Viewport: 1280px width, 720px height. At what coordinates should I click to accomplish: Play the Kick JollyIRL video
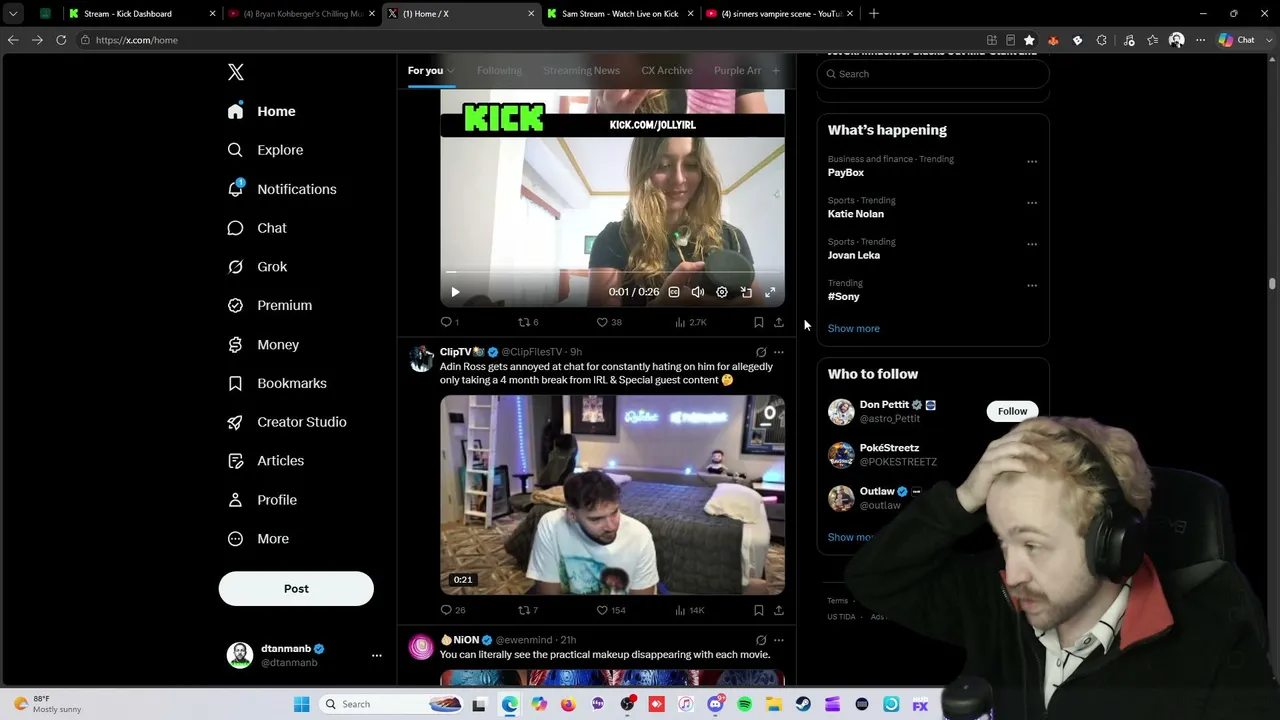pos(455,292)
